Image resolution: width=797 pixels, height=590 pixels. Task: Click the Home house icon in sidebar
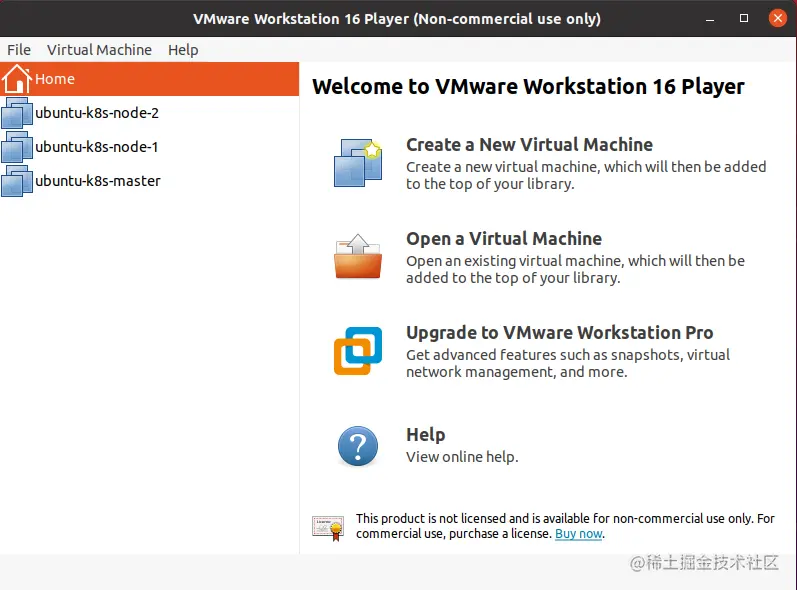point(16,79)
